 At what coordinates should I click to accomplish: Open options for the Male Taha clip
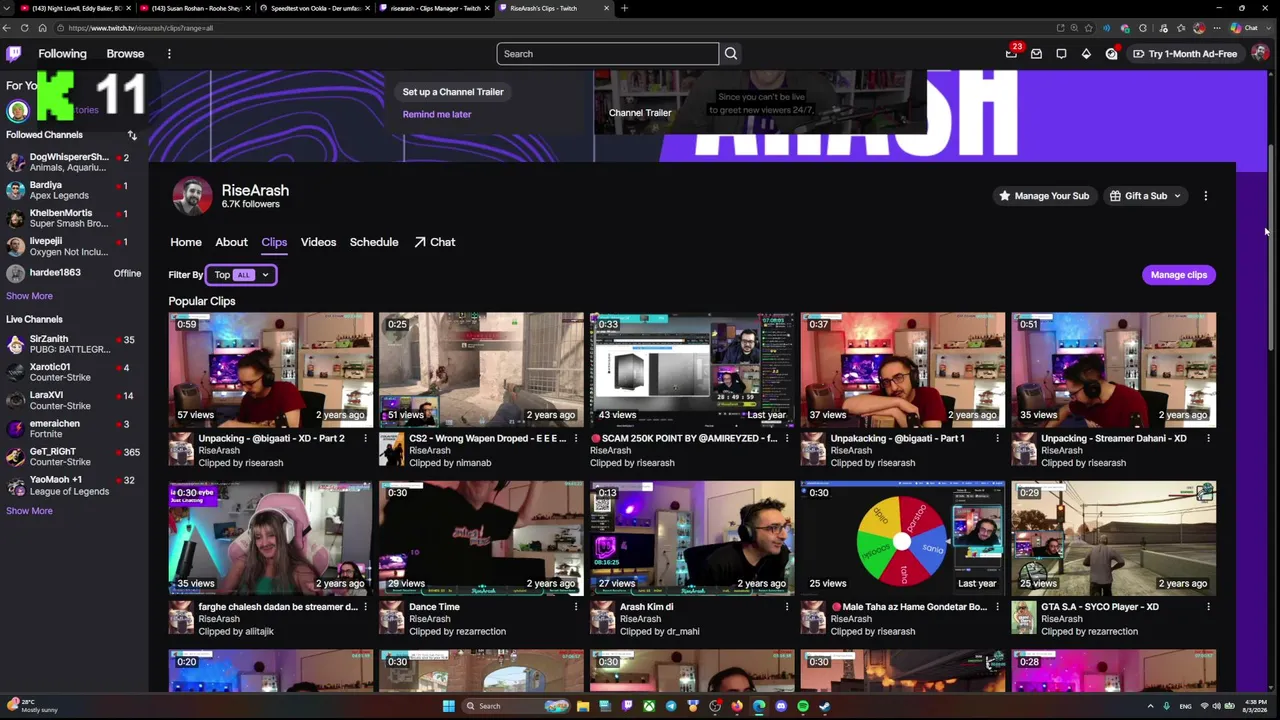[x=997, y=607]
